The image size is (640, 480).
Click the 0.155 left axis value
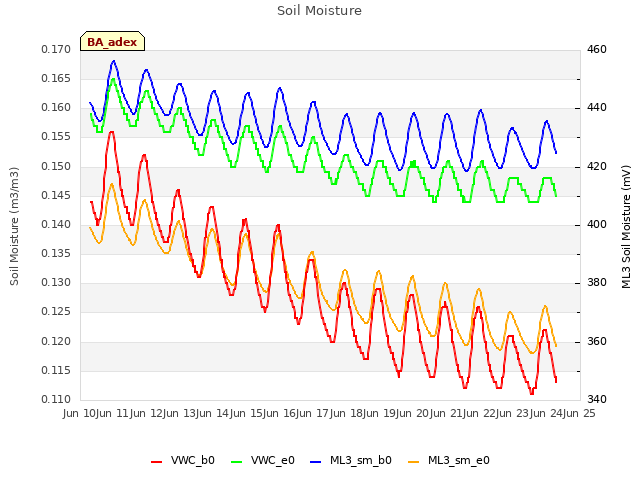(x=56, y=137)
